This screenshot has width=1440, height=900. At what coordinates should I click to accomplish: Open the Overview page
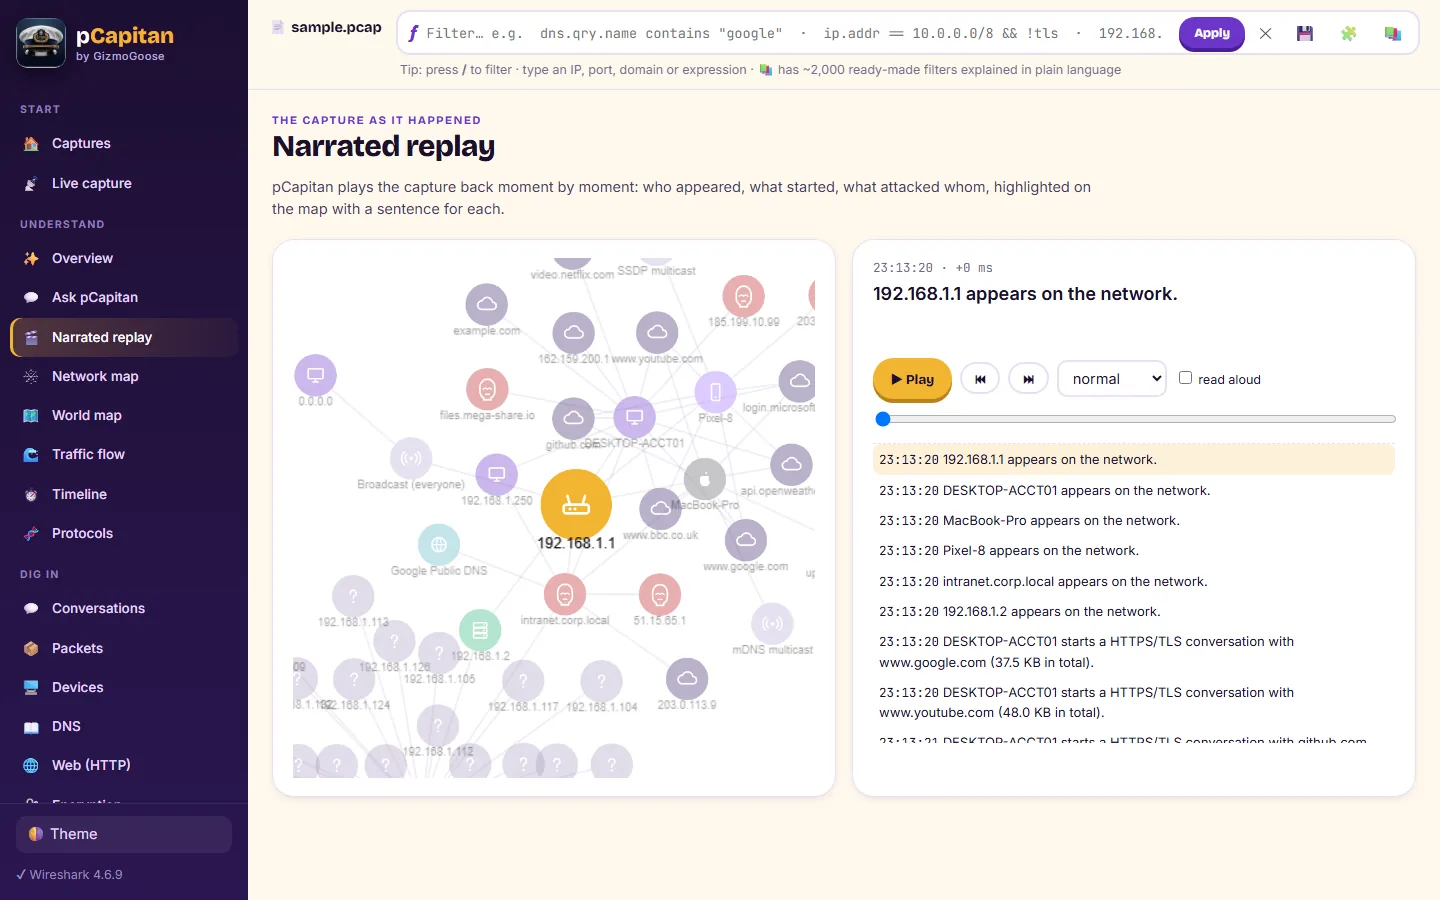pos(124,259)
